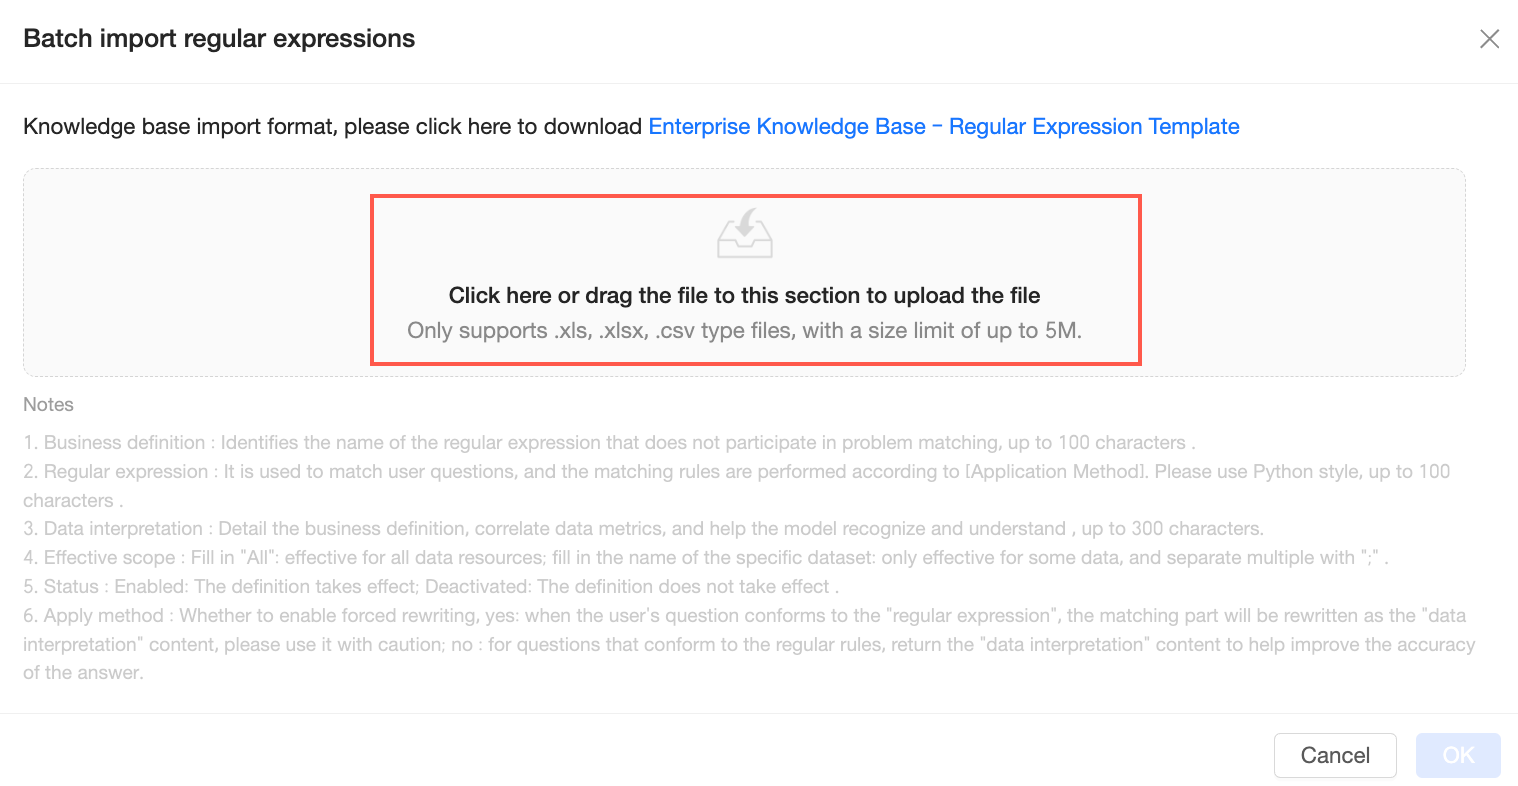Click the 'Knowledge base import format' instruction text
The image size is (1518, 786).
(332, 127)
